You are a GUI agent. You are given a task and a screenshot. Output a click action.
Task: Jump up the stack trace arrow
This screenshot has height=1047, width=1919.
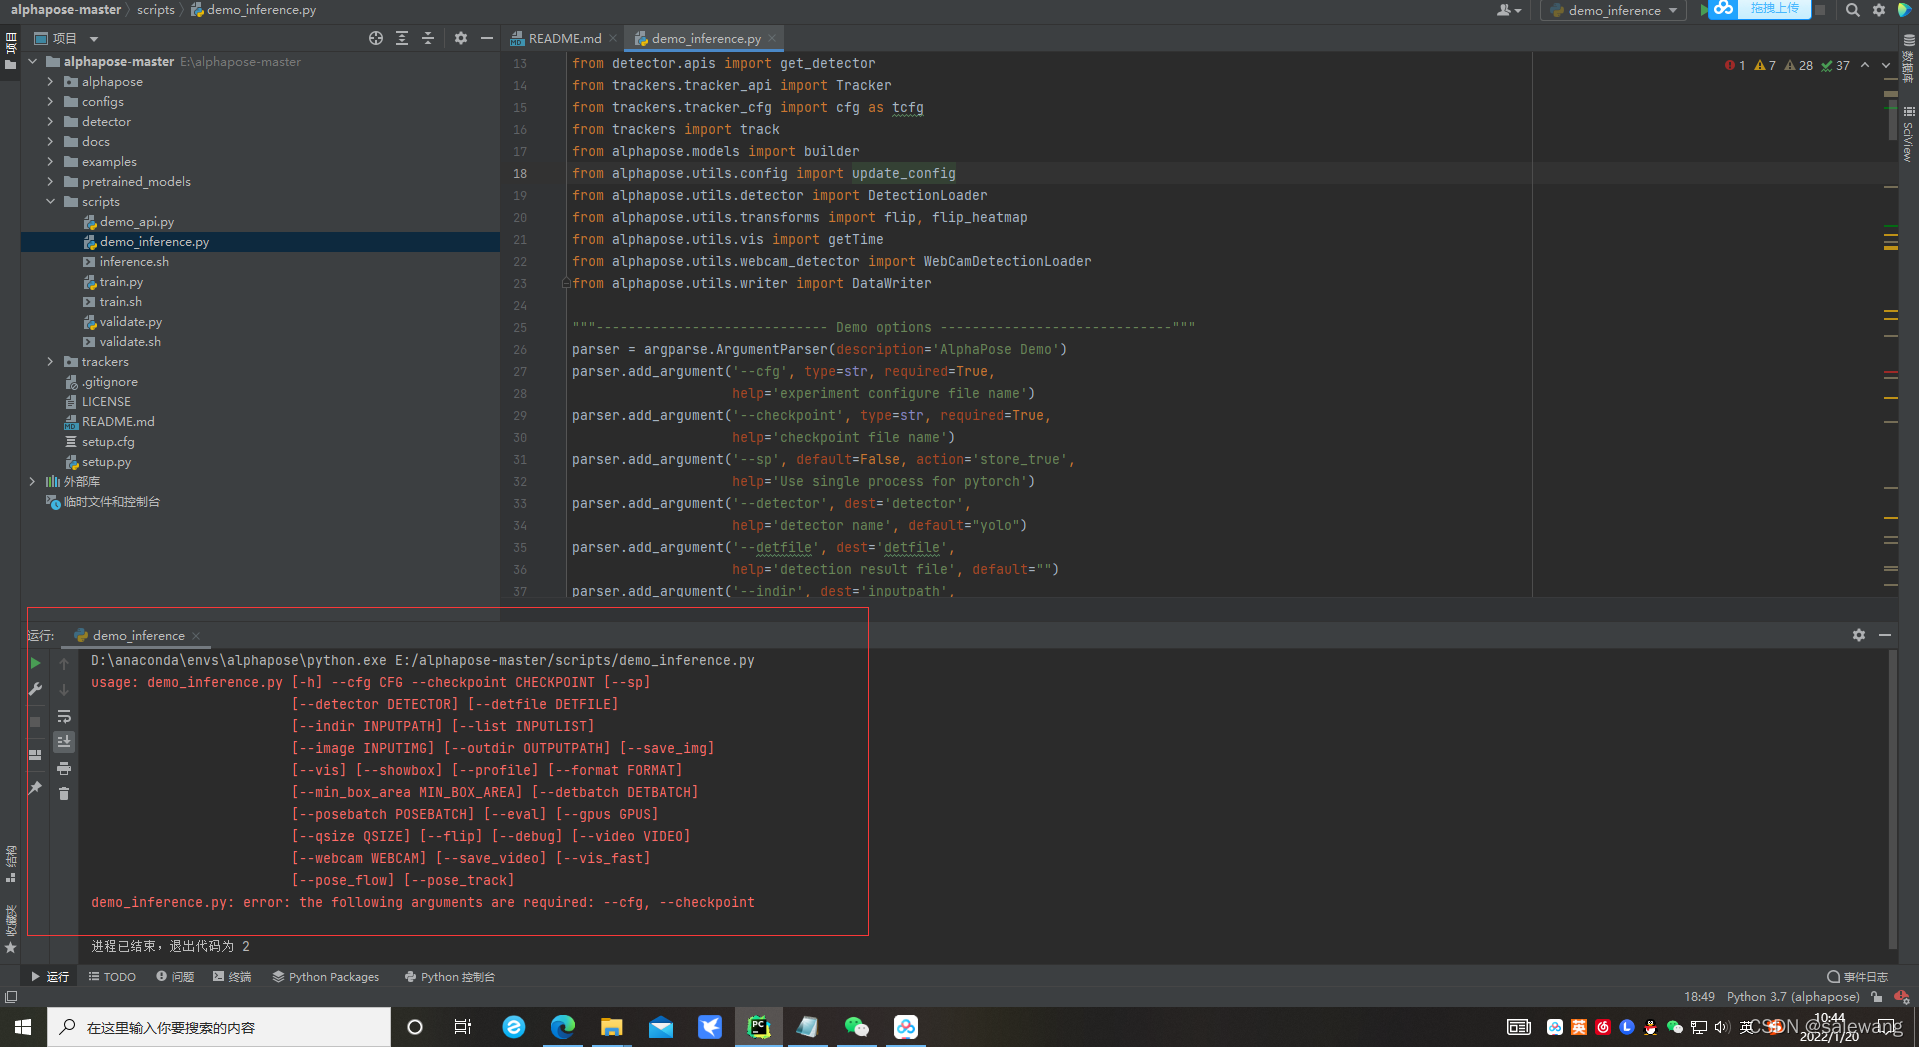64,663
